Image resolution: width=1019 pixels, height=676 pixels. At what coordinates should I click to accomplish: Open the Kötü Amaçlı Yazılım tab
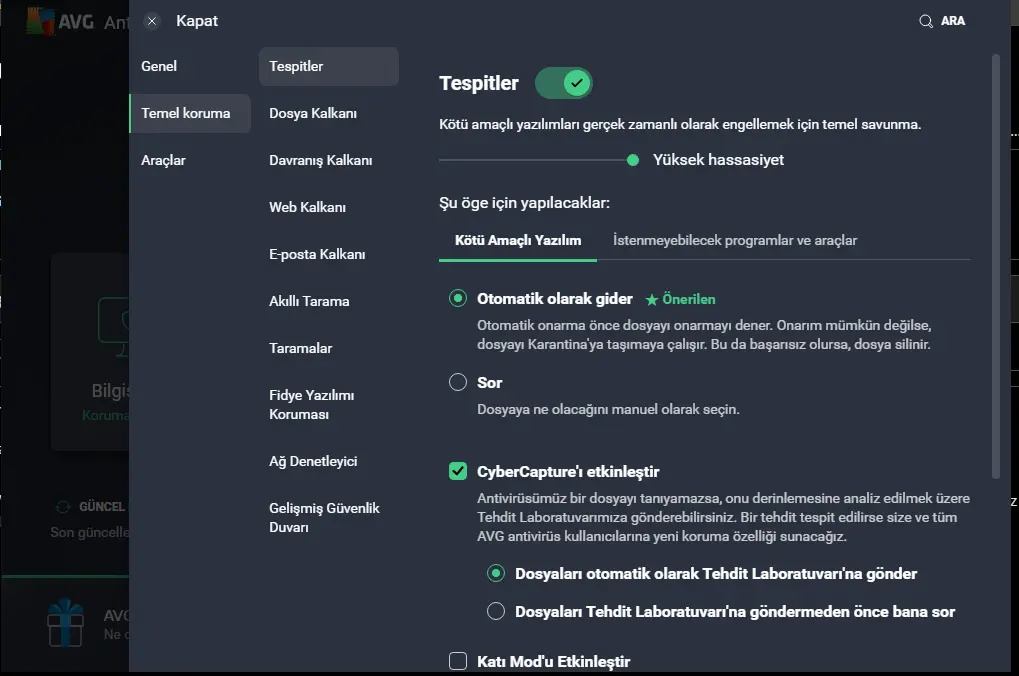click(x=518, y=240)
